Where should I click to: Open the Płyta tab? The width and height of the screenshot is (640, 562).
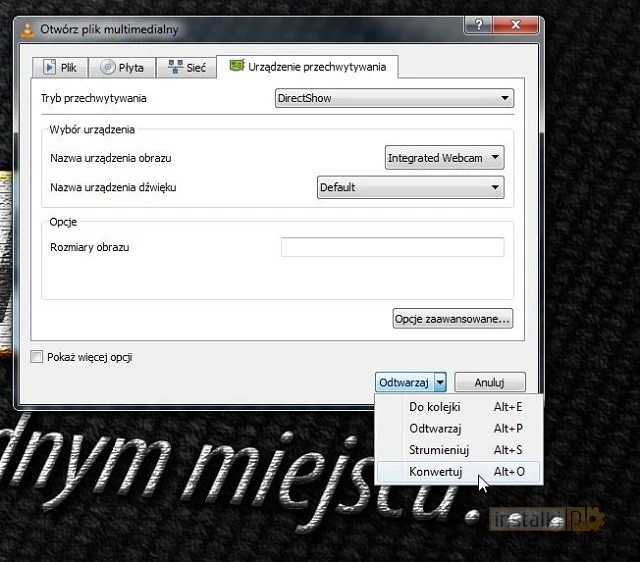tap(122, 67)
